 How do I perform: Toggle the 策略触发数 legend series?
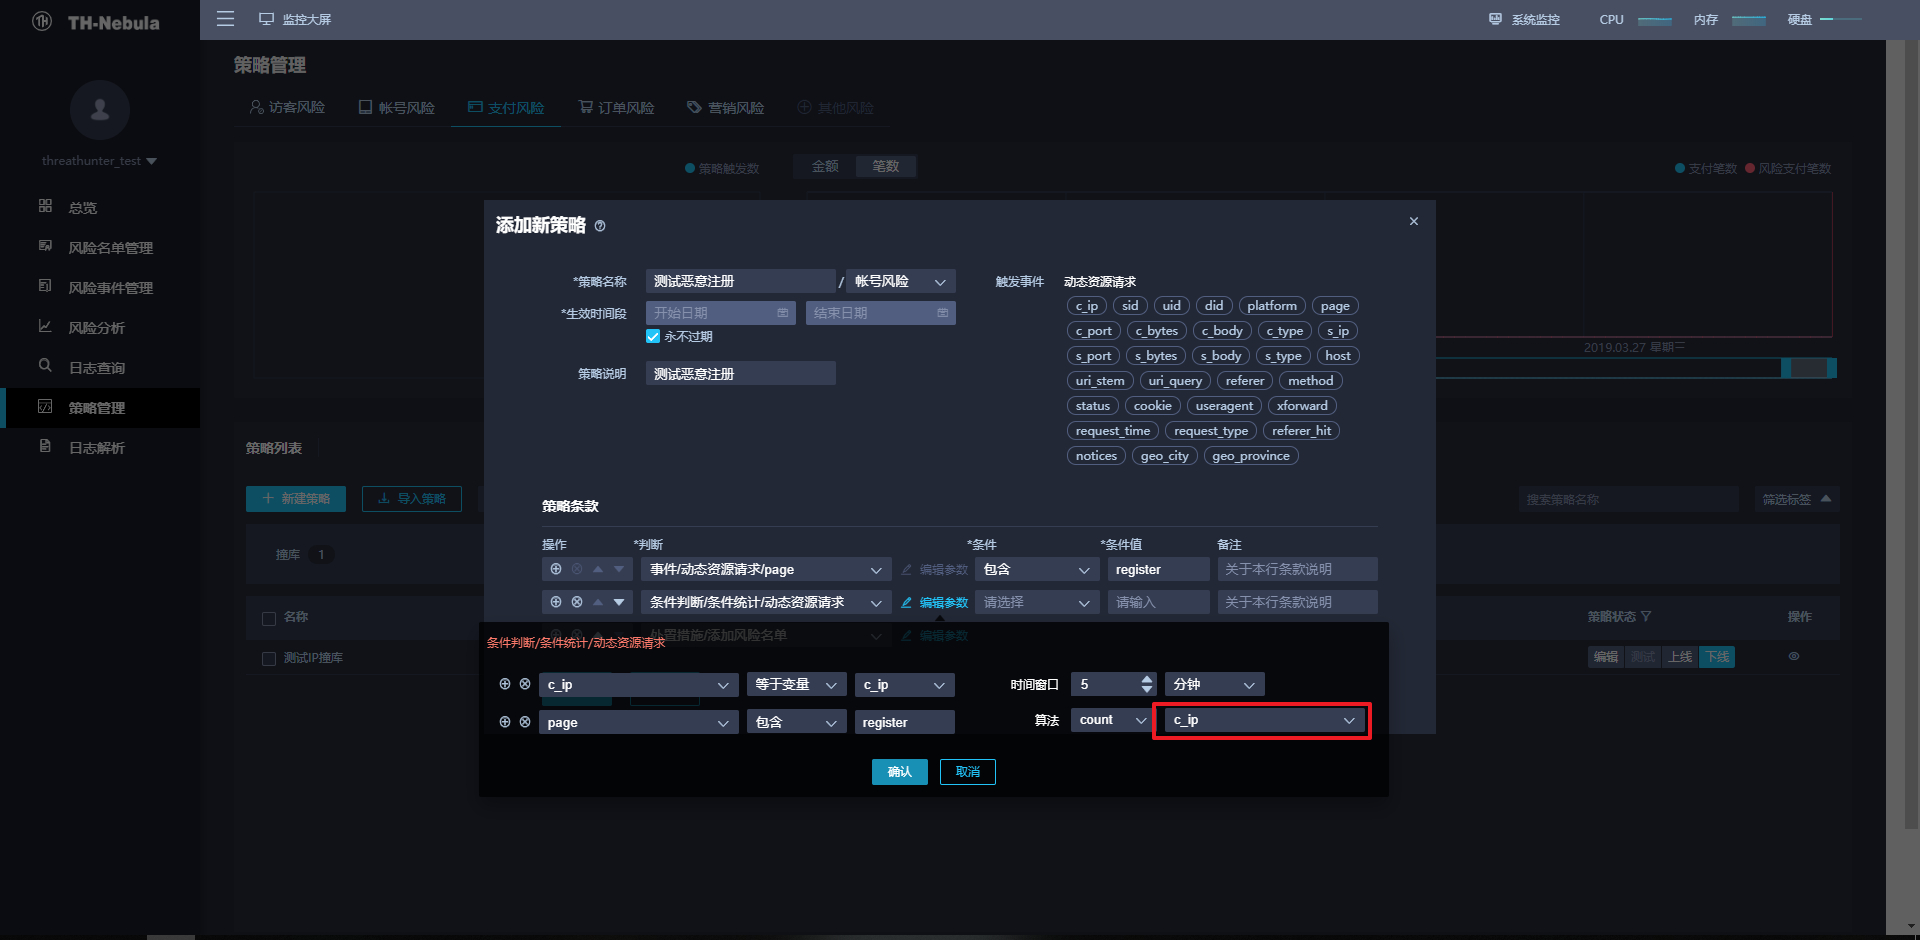pyautogui.click(x=722, y=168)
